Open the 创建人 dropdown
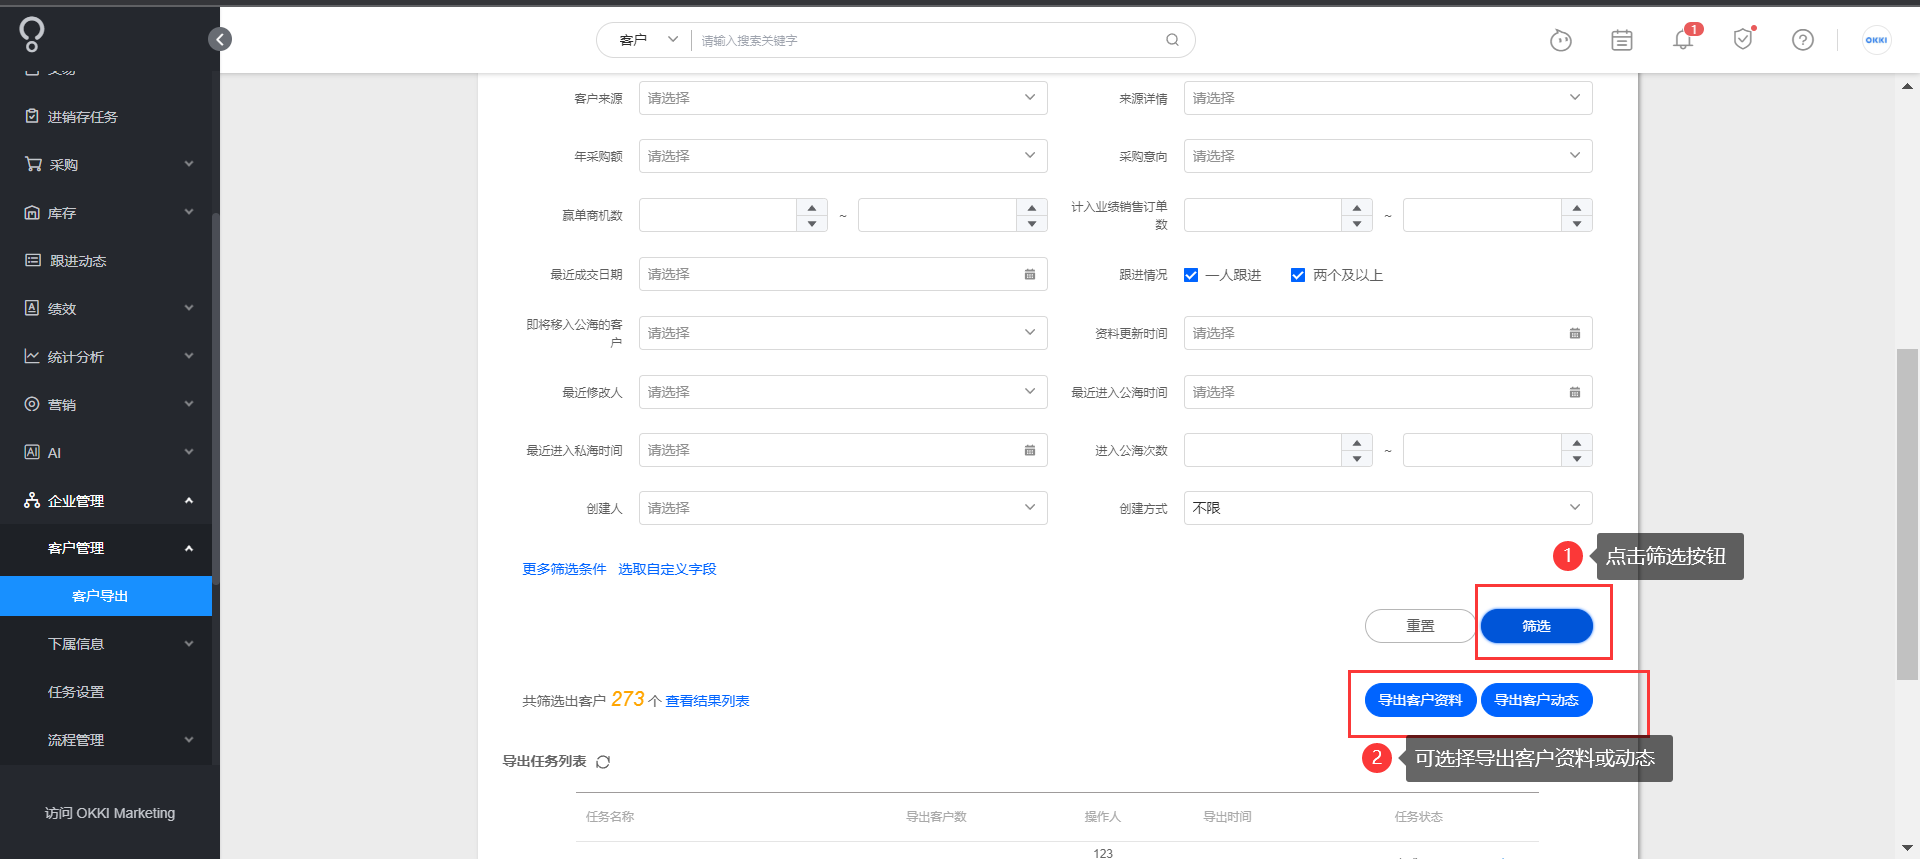This screenshot has width=1920, height=859. click(843, 508)
